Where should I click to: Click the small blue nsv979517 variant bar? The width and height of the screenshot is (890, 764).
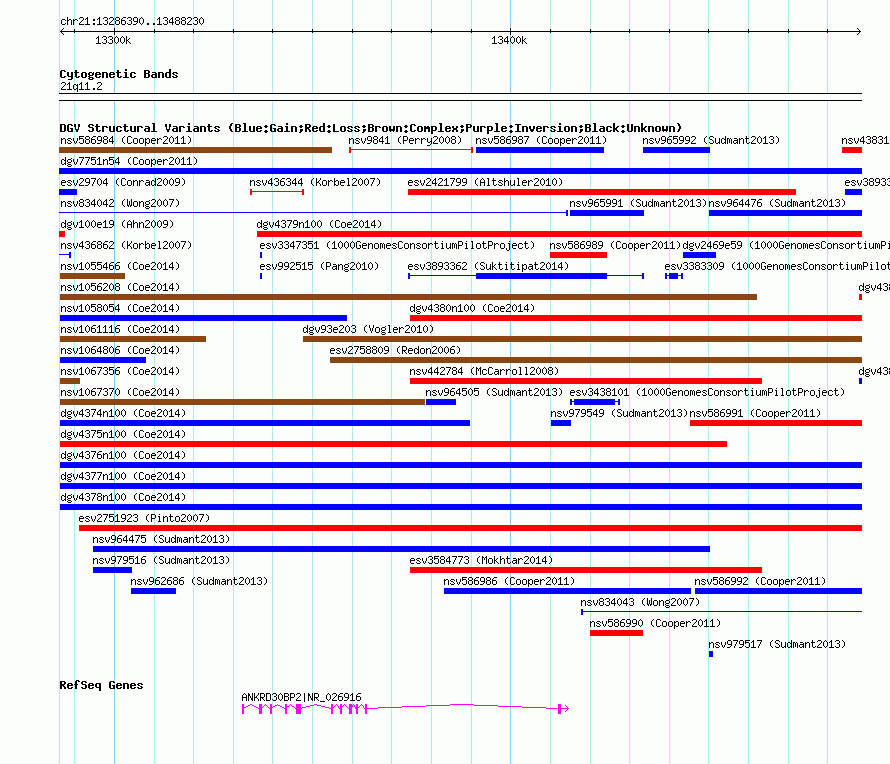pyautogui.click(x=711, y=654)
